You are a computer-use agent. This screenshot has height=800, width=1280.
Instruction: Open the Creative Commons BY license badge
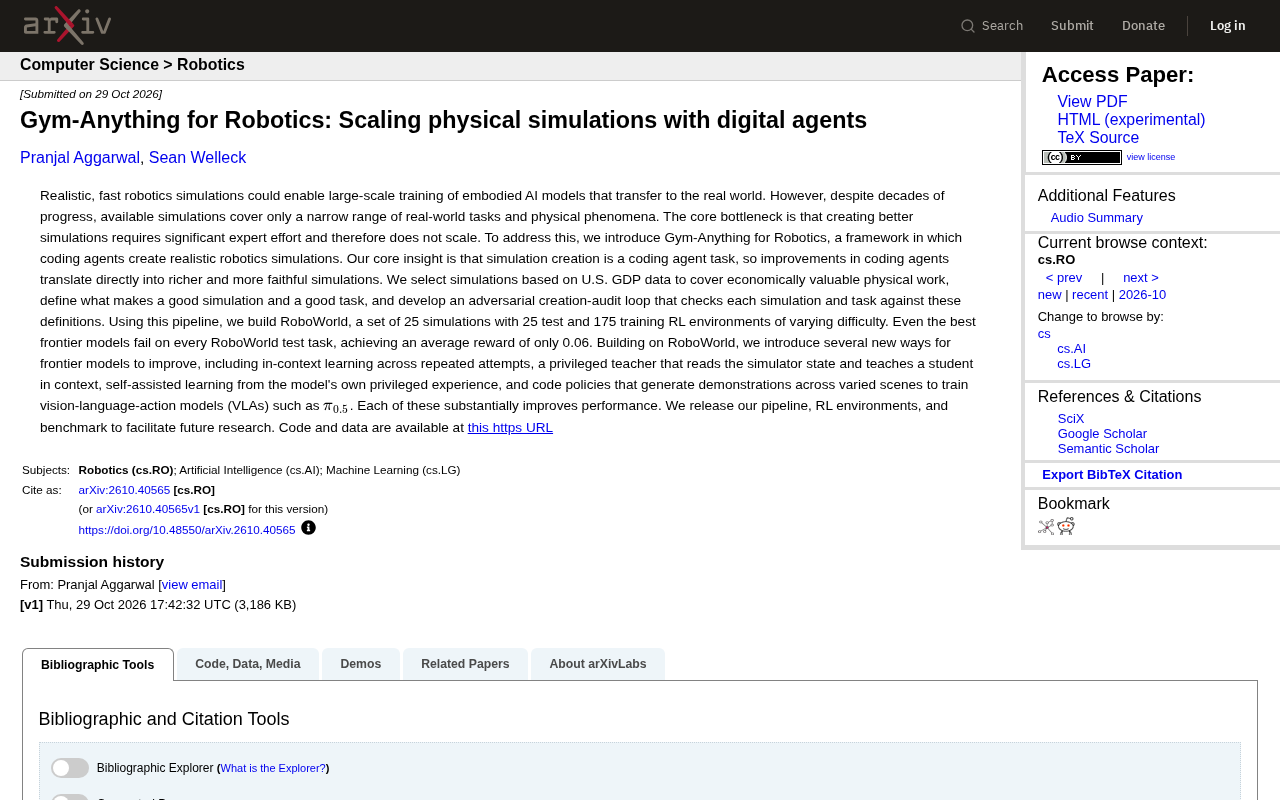click(1082, 157)
